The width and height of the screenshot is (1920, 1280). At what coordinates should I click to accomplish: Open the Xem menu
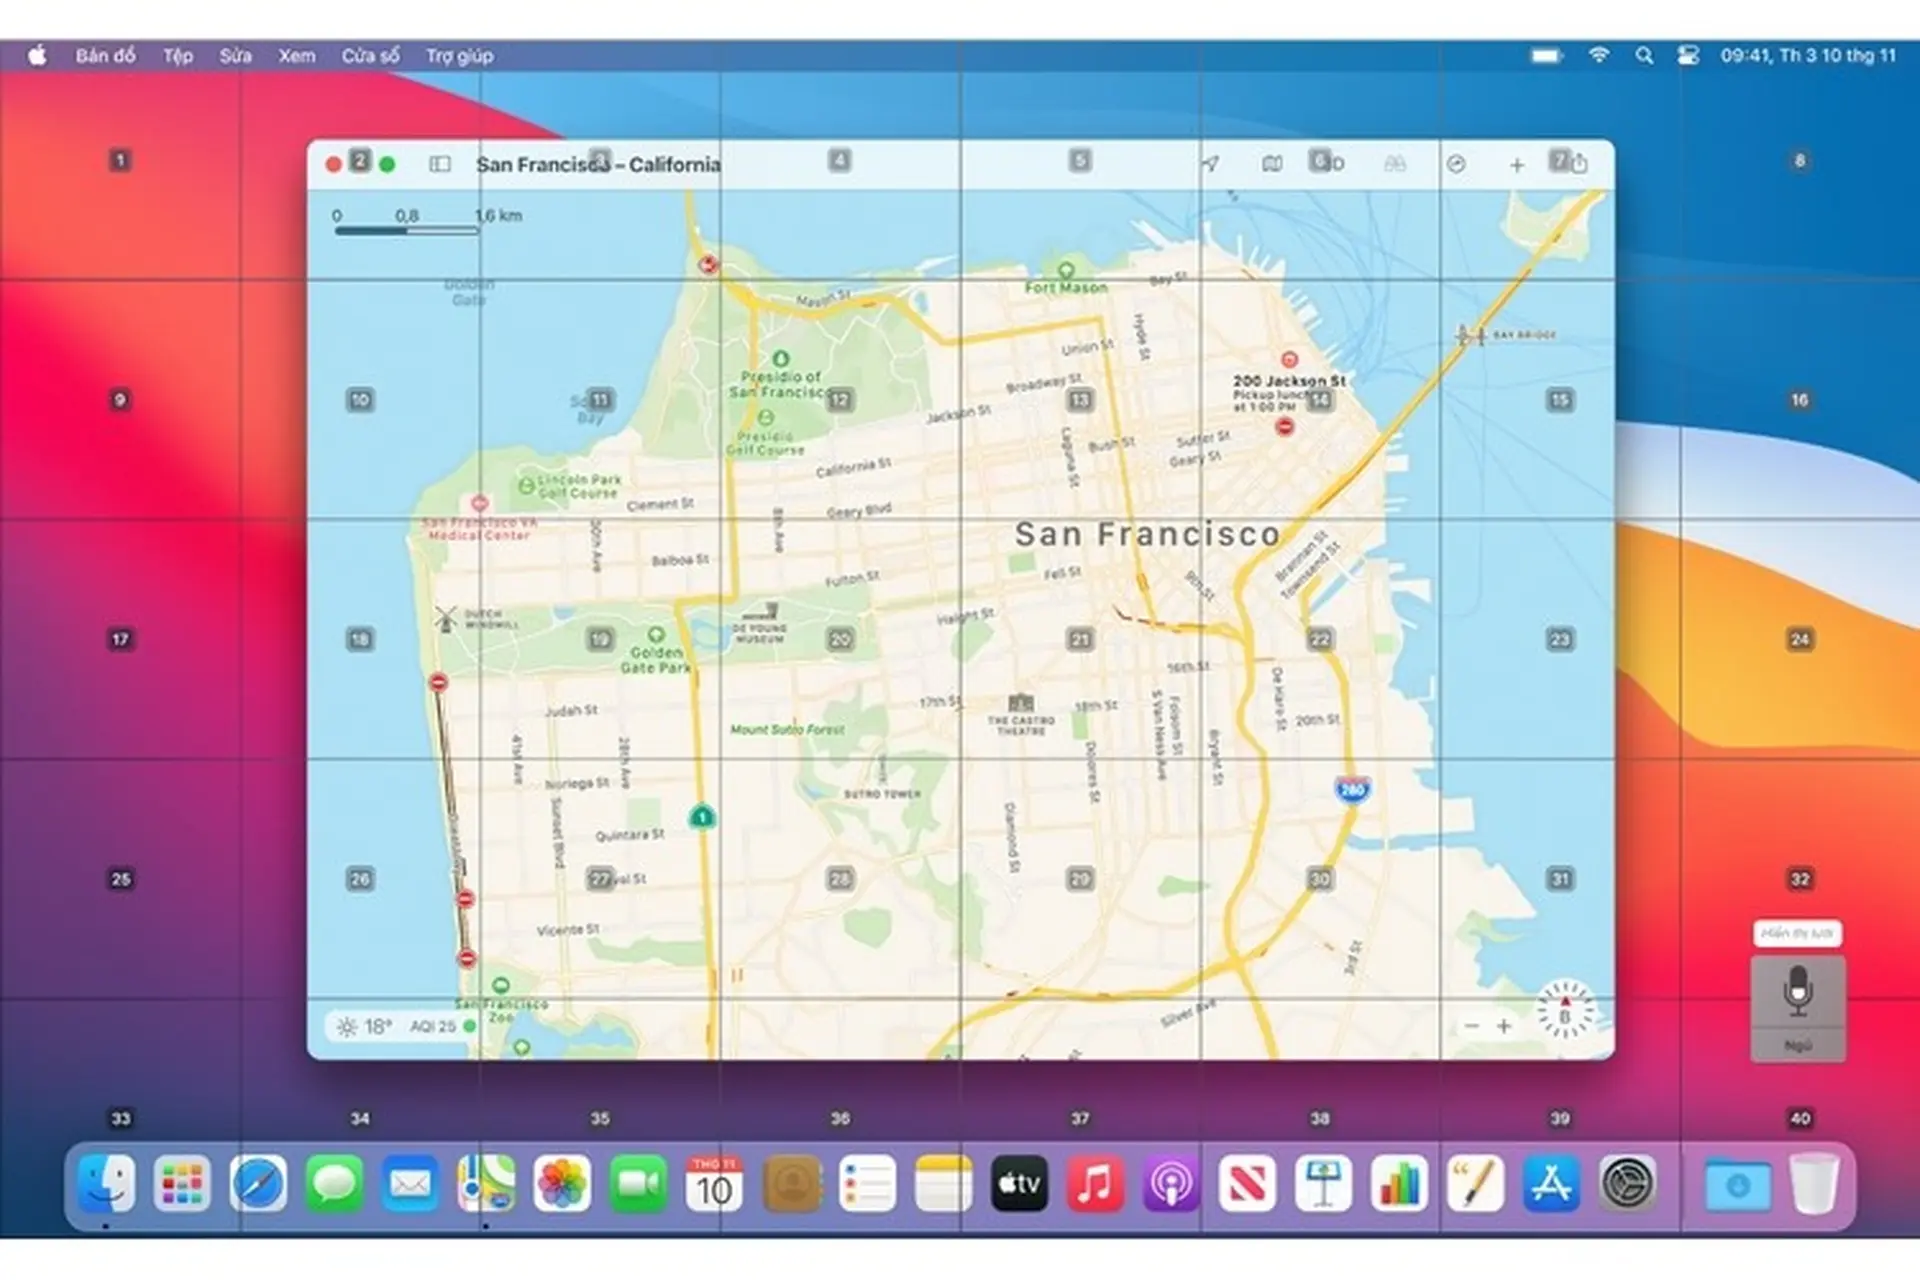pyautogui.click(x=297, y=56)
